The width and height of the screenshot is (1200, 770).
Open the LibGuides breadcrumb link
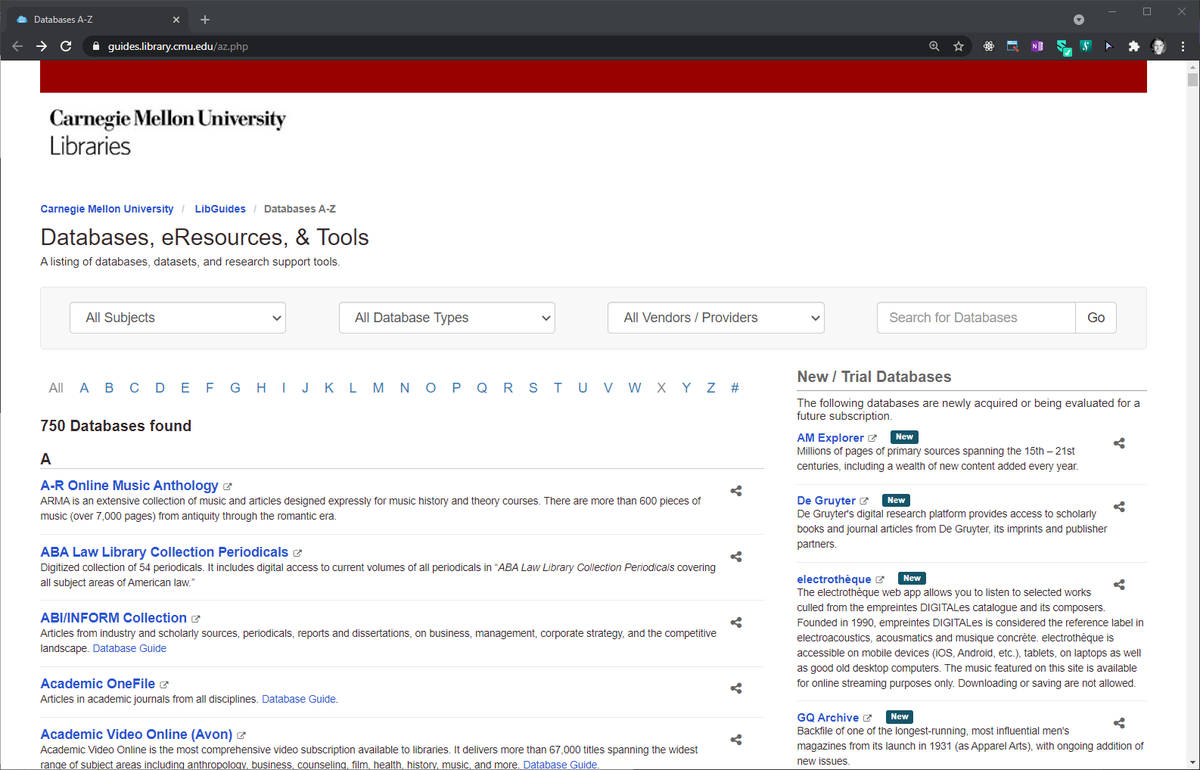pyautogui.click(x=220, y=209)
